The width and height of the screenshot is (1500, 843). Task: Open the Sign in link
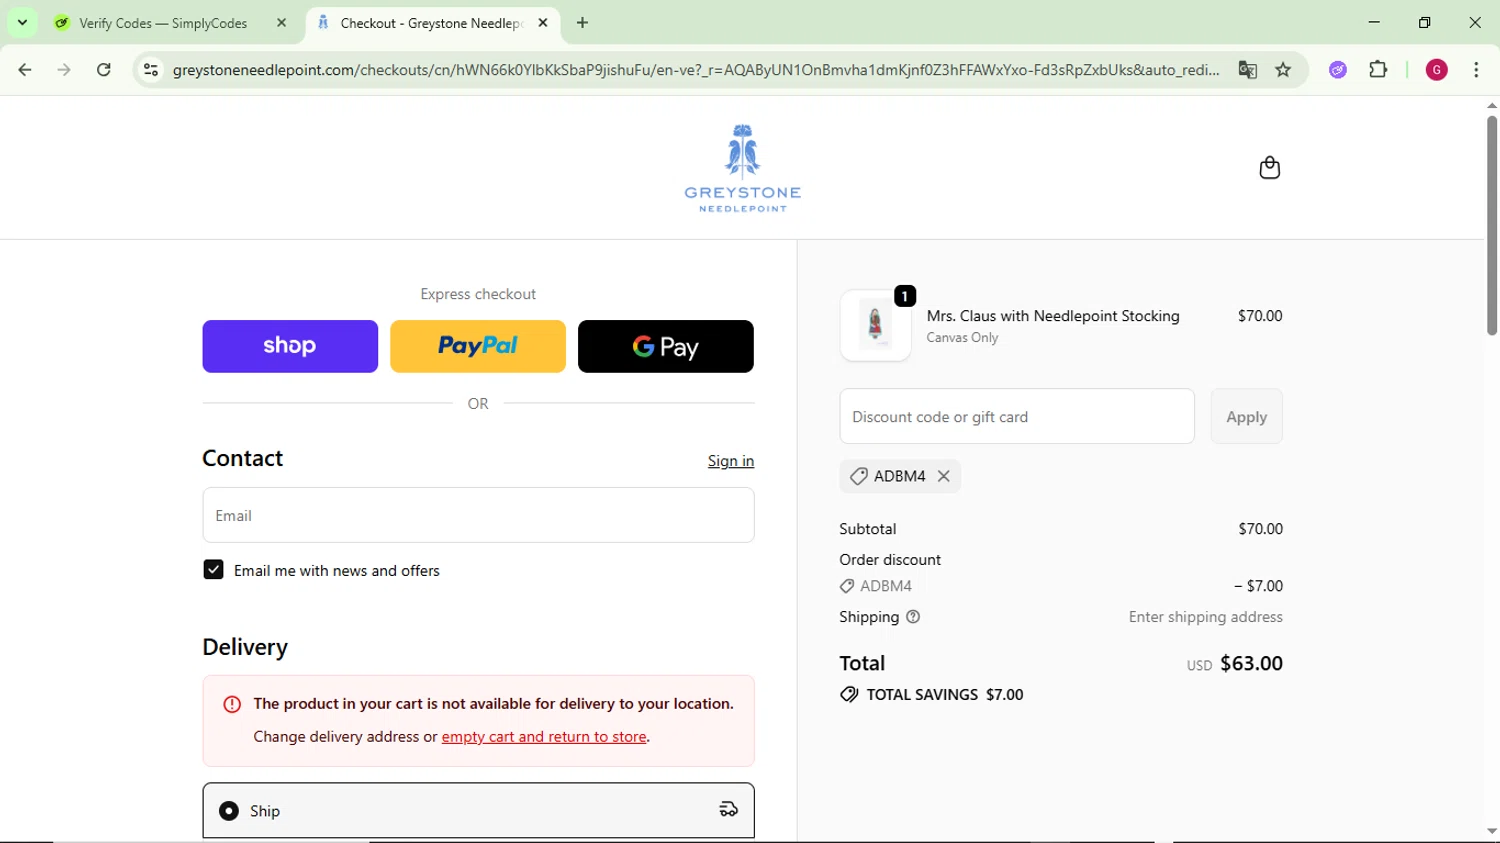click(731, 461)
